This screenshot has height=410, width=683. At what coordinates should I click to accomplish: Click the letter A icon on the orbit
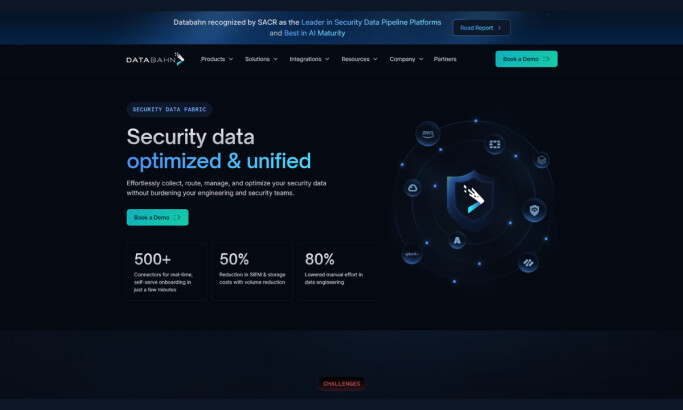coord(457,240)
